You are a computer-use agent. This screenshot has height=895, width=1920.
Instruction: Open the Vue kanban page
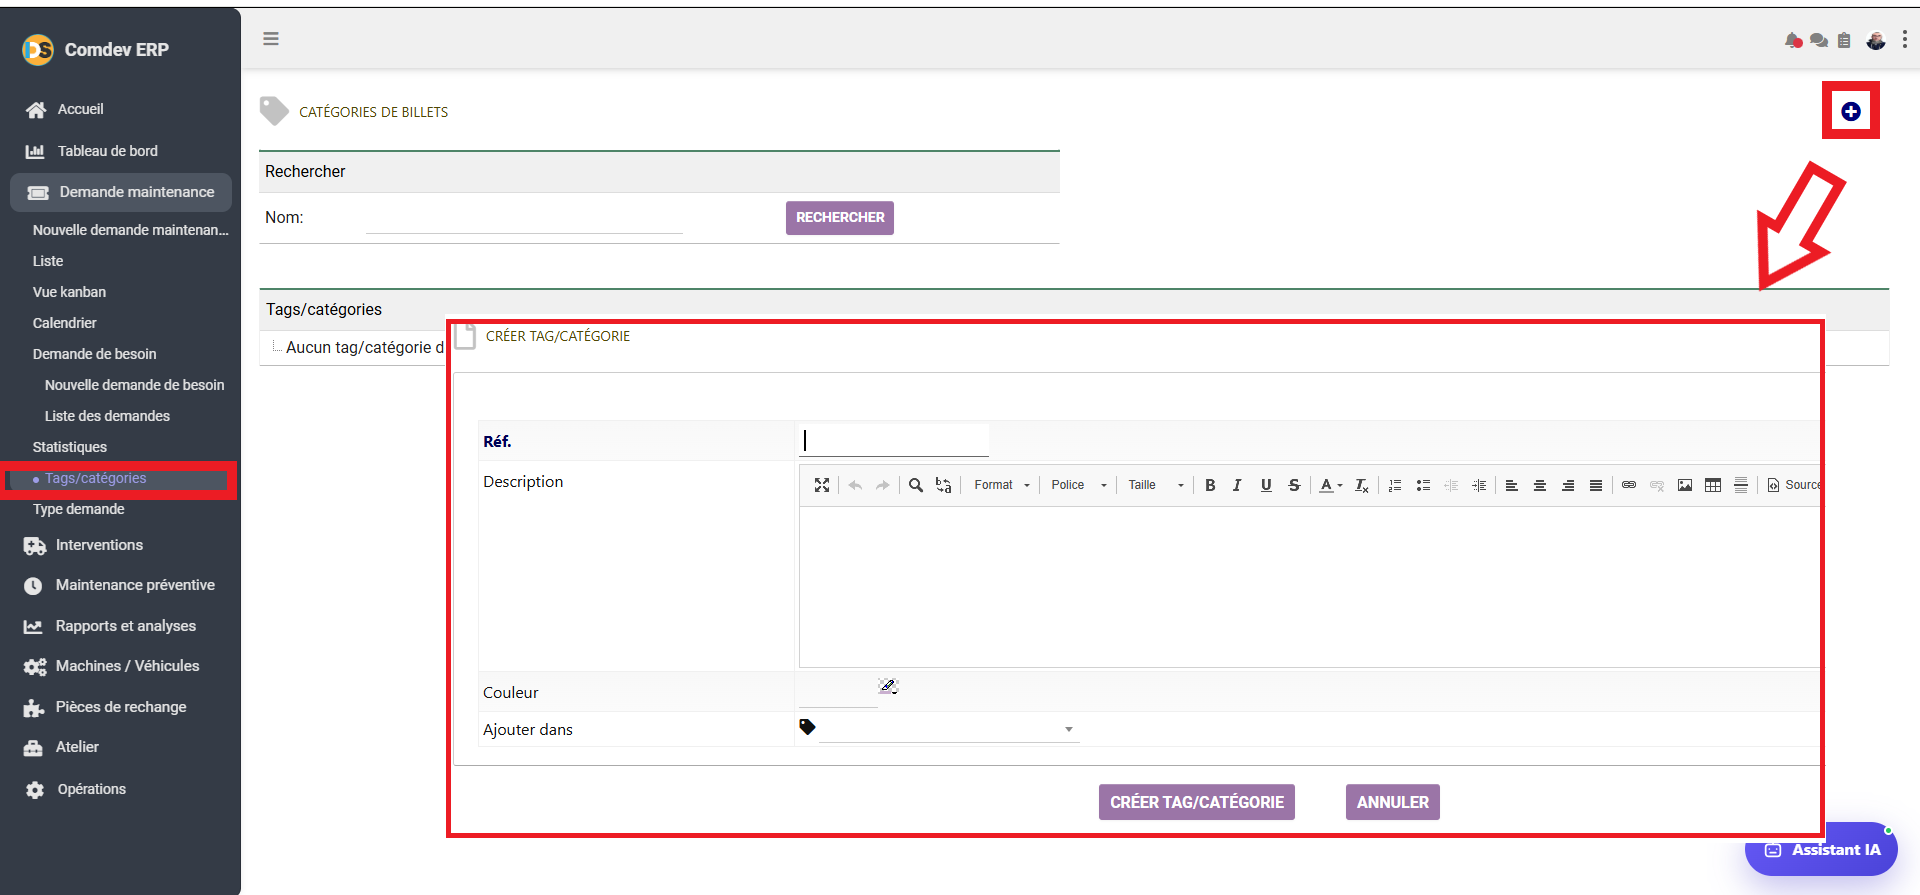pyautogui.click(x=69, y=292)
